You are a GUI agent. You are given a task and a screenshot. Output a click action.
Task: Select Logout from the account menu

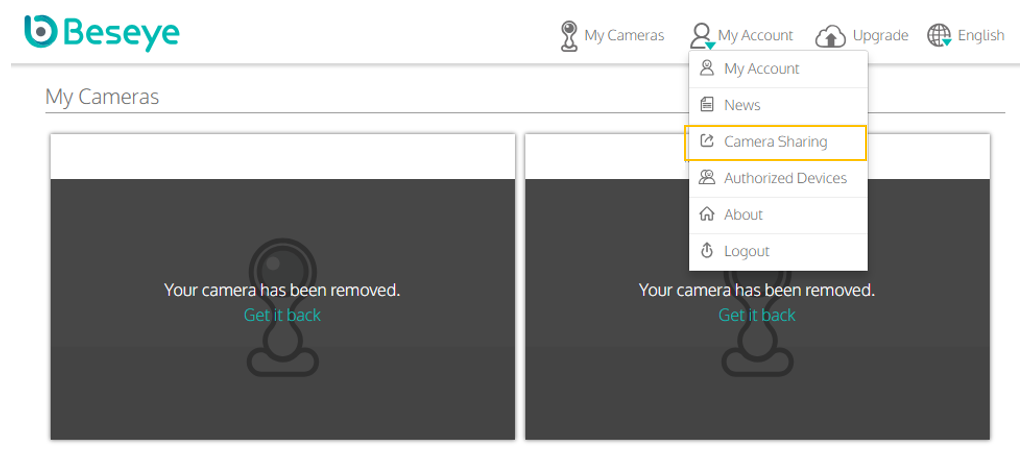(779, 251)
